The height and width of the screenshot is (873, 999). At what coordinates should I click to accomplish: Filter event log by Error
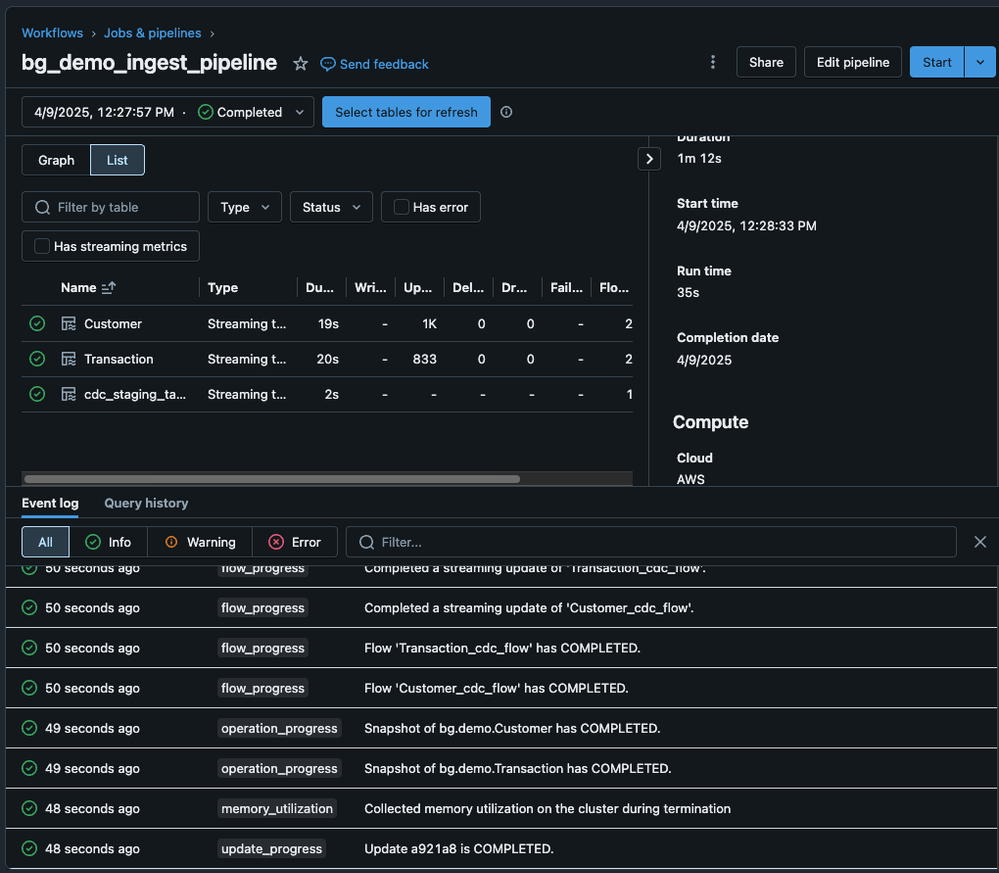tap(294, 542)
